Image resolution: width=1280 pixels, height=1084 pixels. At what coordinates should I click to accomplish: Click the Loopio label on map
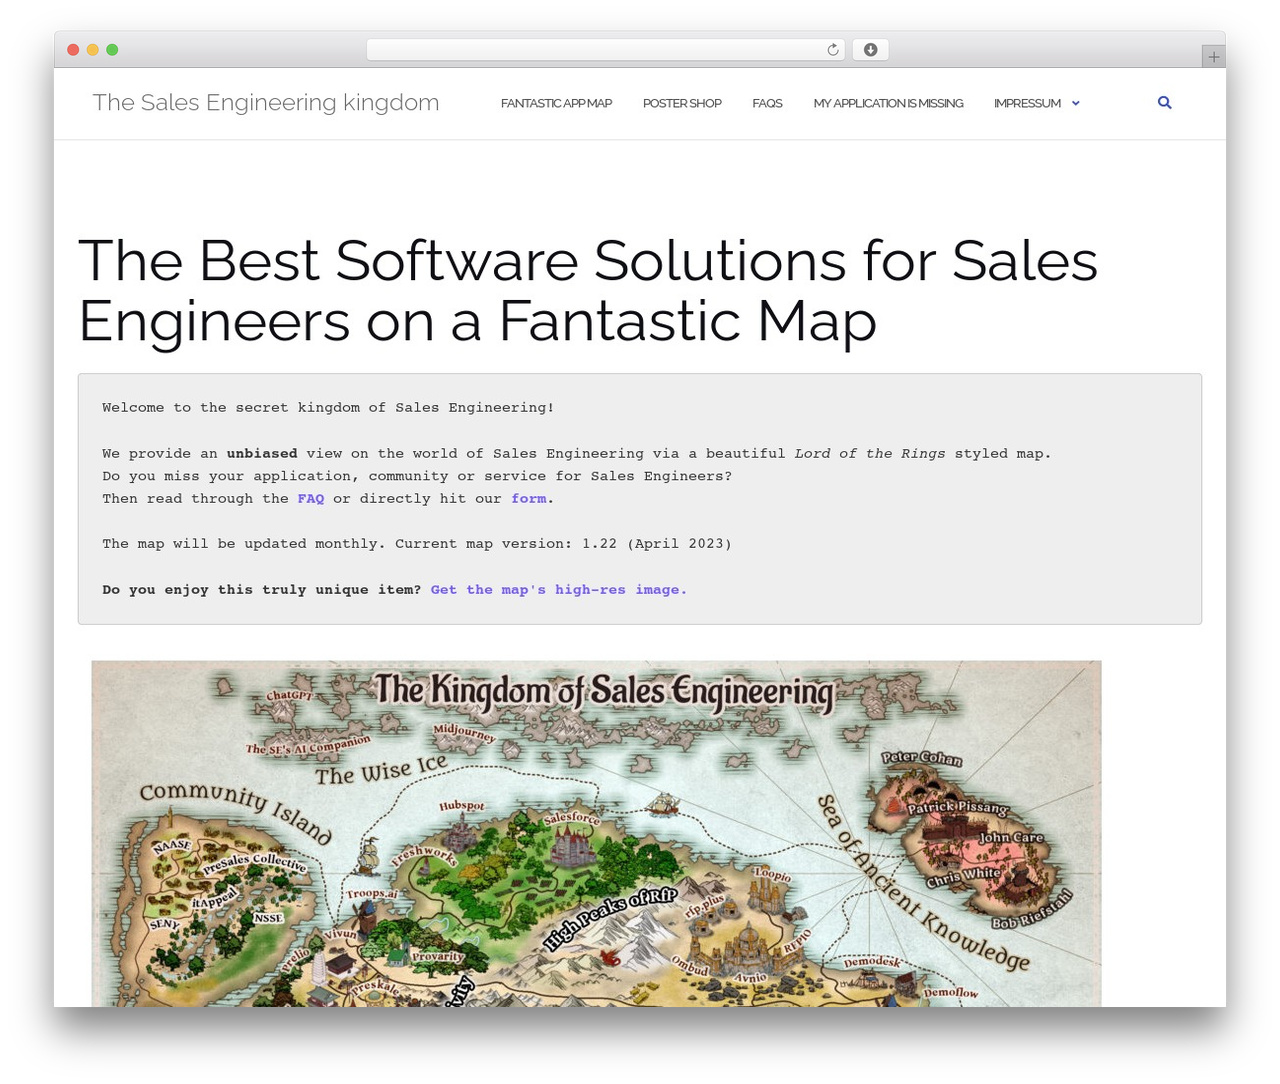772,874
